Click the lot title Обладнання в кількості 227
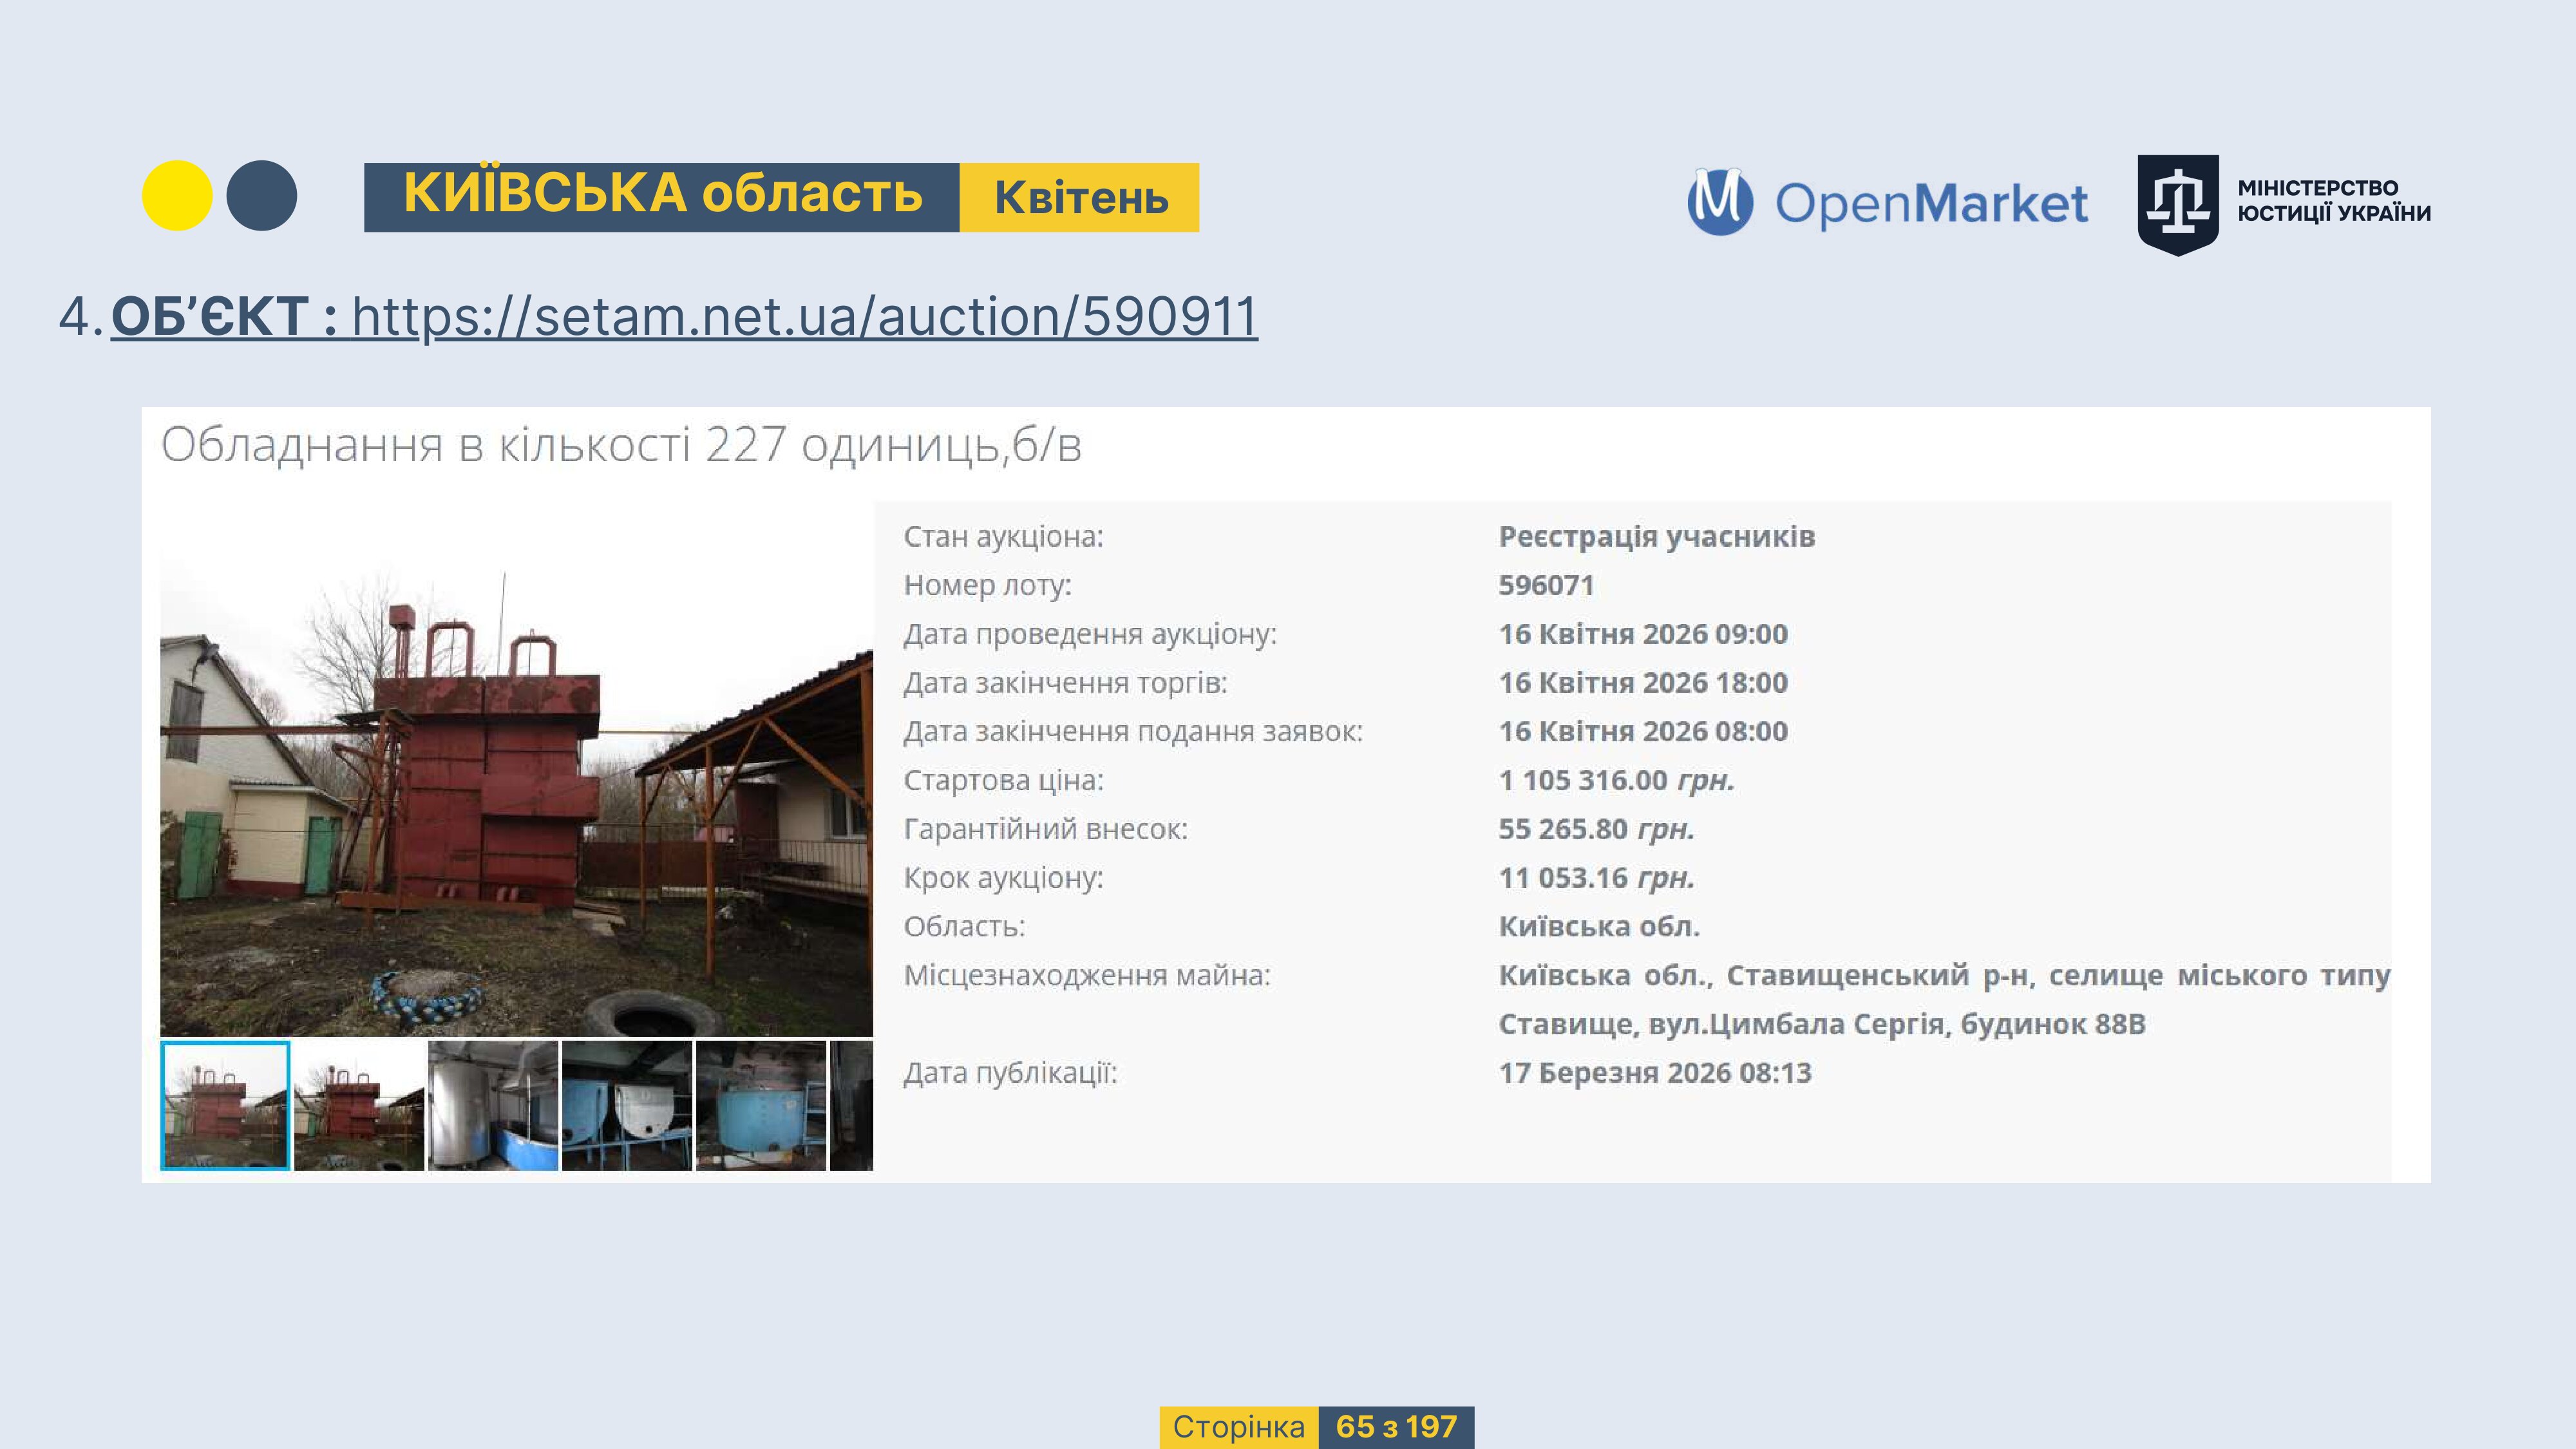The image size is (2576, 1449). pos(621,445)
